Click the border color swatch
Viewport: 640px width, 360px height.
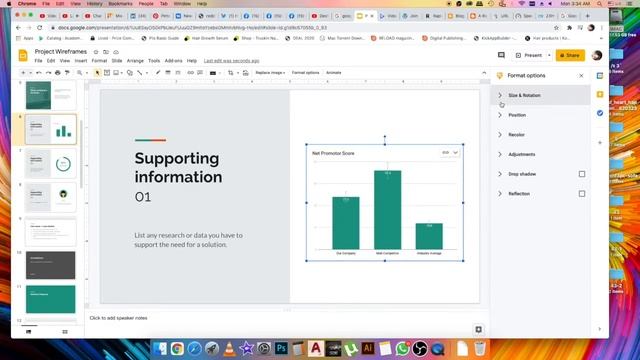pos(213,73)
